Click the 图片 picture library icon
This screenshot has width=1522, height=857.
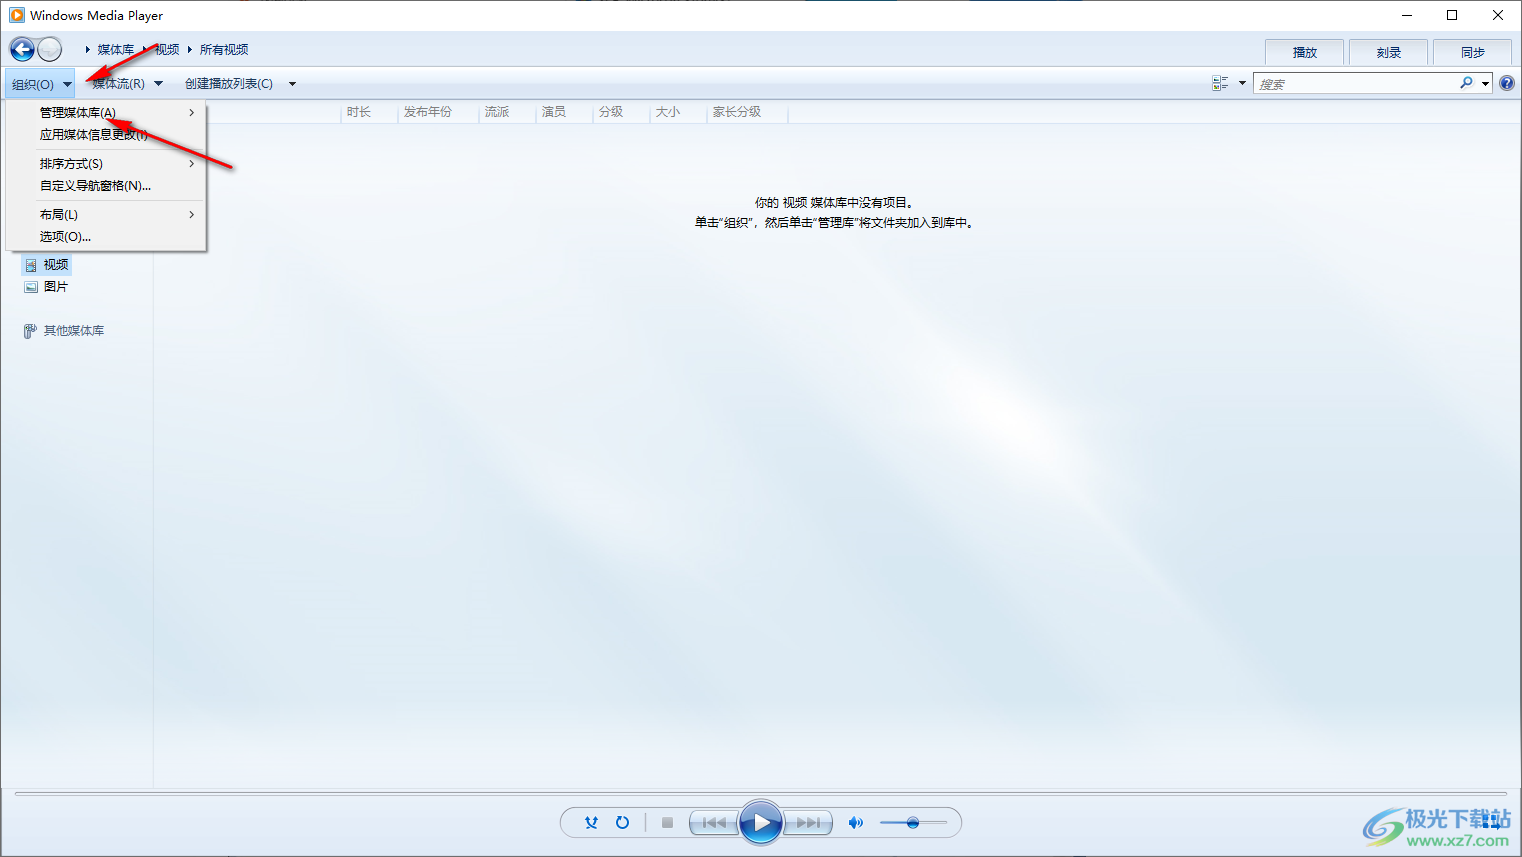click(31, 287)
